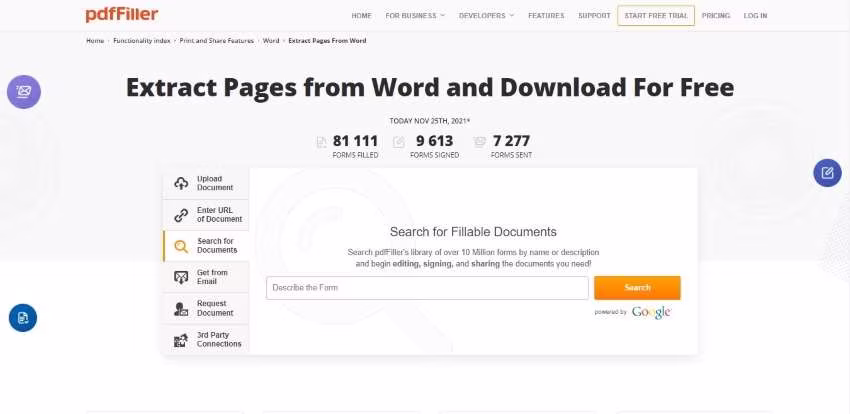The height and width of the screenshot is (414, 850).
Task: Select the Search for Documents tab label
Action: pyautogui.click(x=217, y=245)
